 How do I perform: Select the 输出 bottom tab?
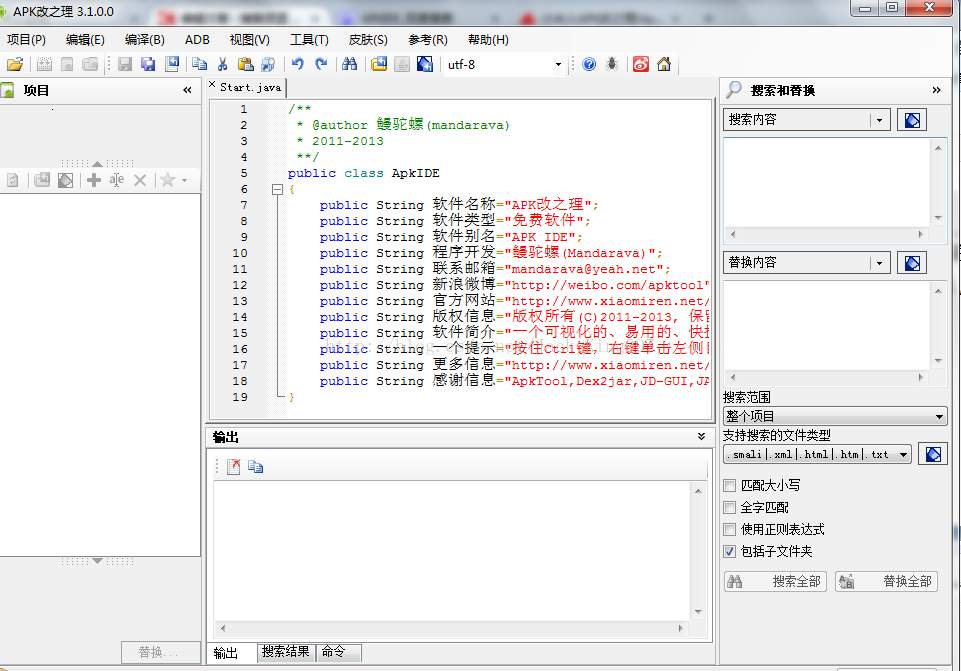point(232,653)
